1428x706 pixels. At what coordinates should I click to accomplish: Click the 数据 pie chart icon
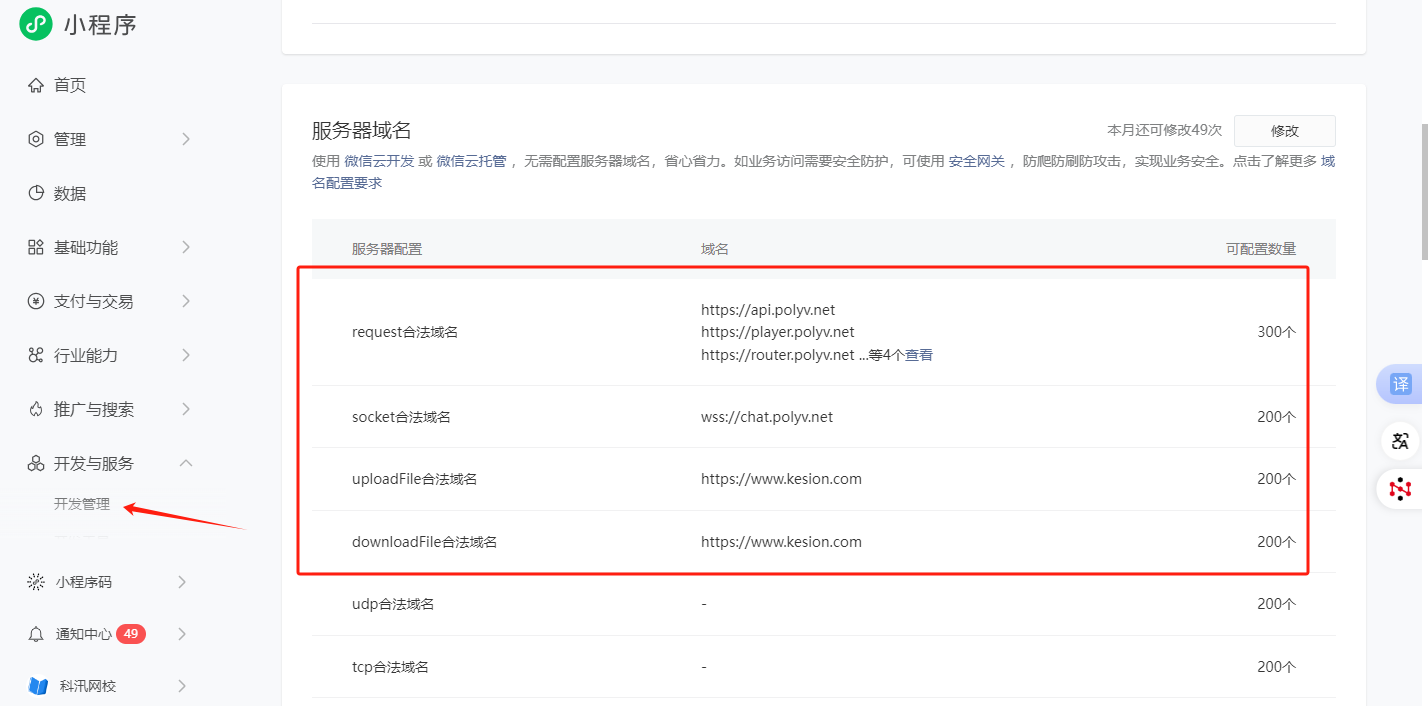[36, 193]
